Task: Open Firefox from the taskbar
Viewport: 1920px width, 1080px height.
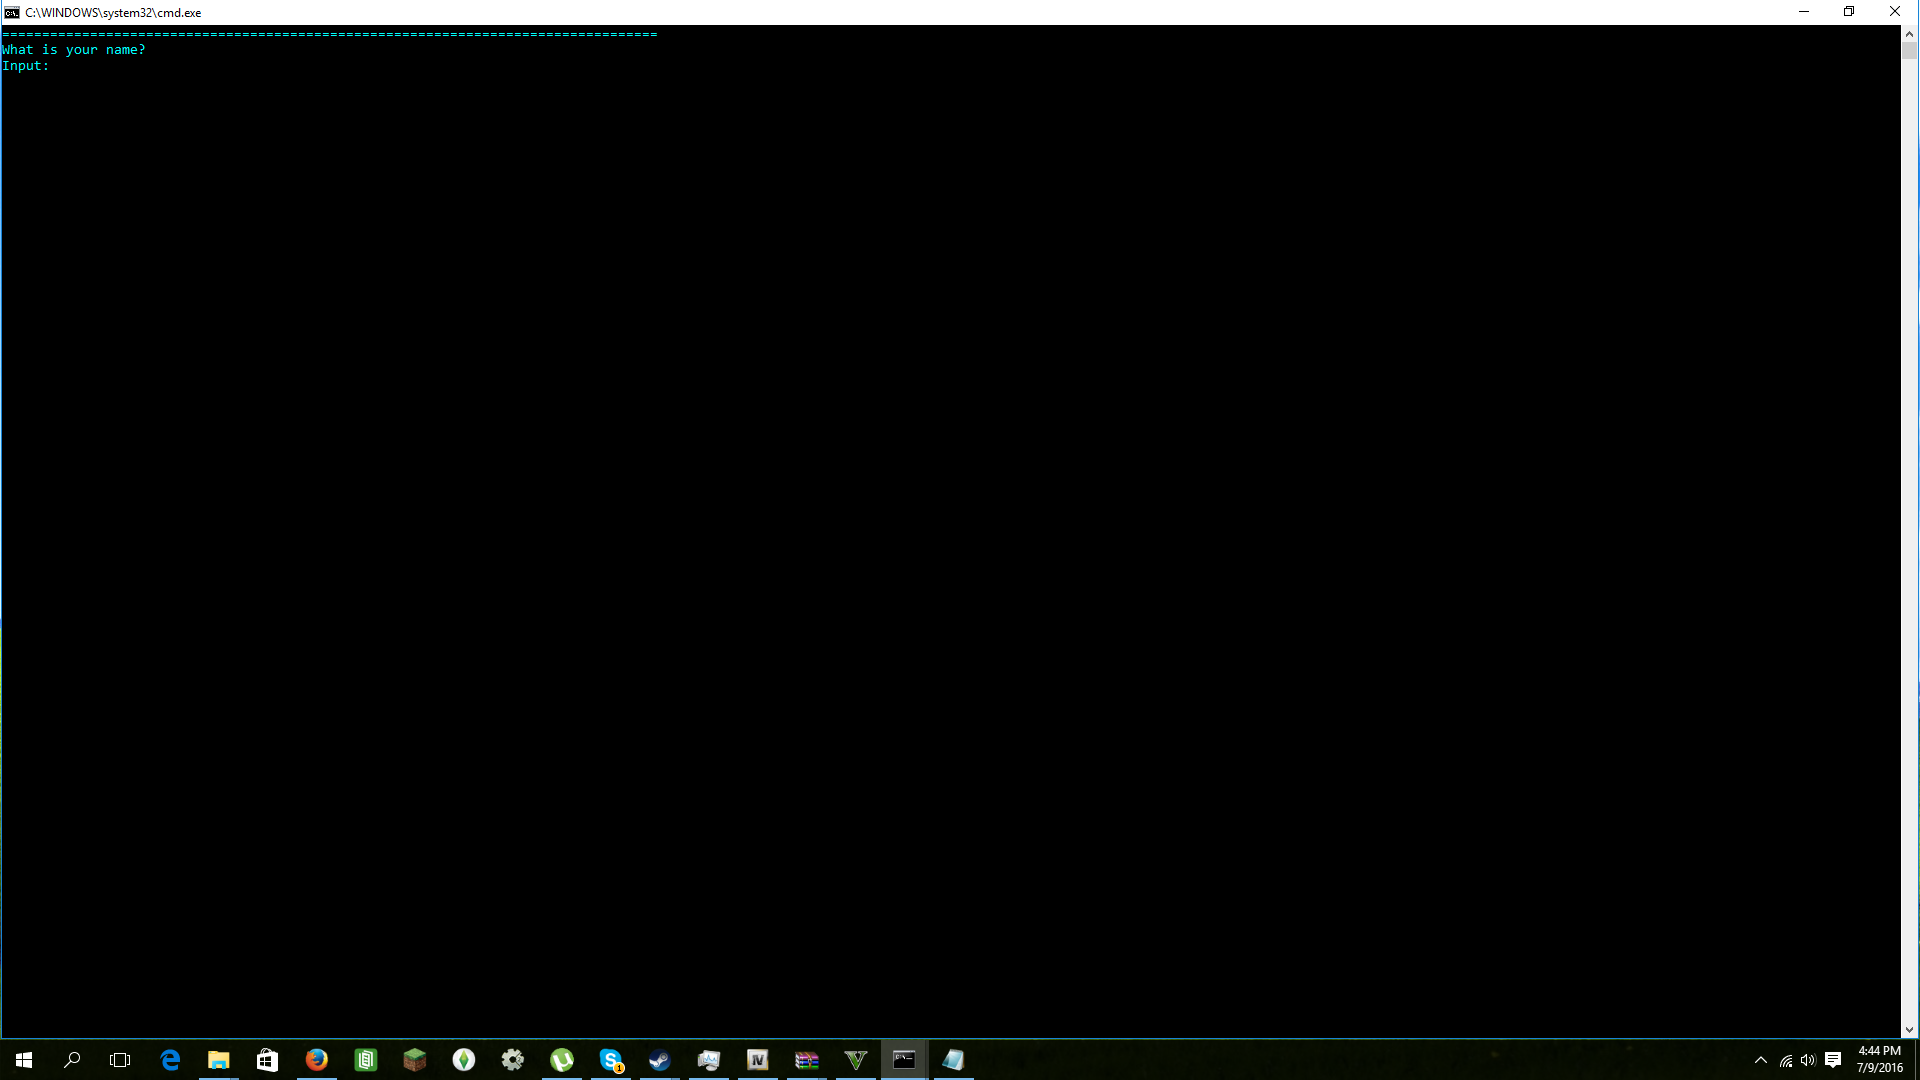Action: tap(317, 1060)
